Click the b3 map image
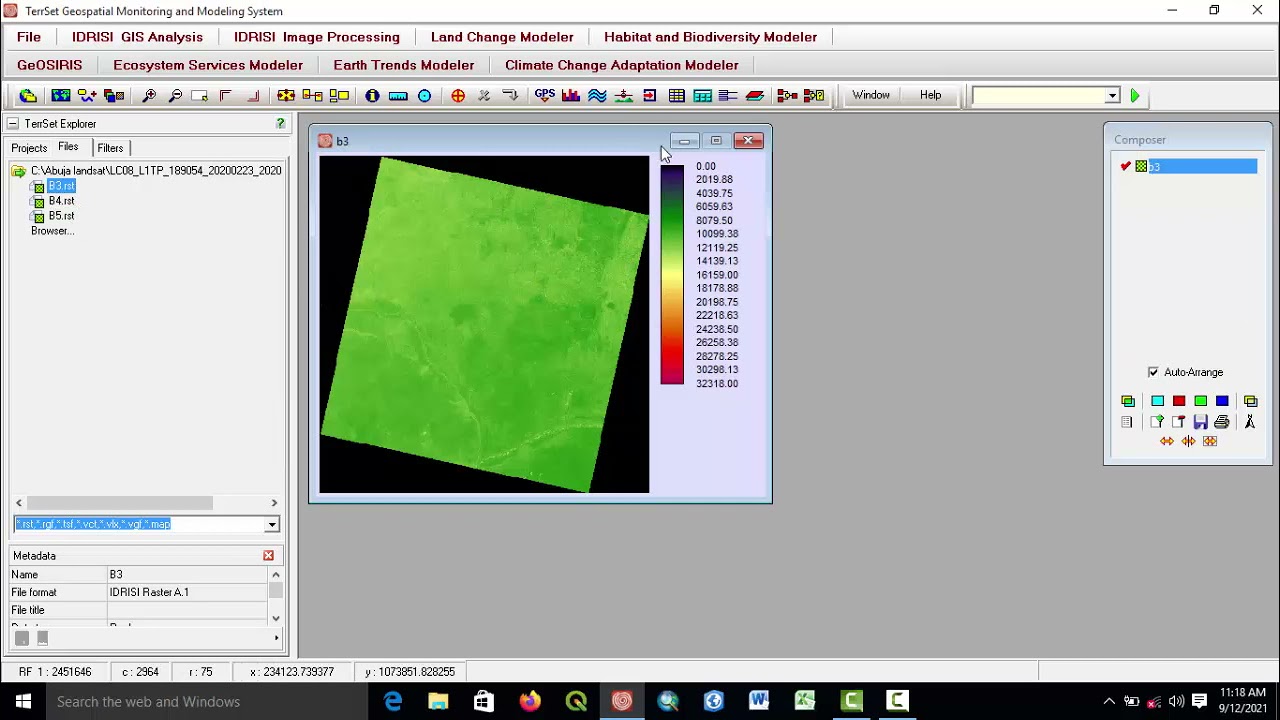Screen dimensions: 1280x720 click(x=484, y=325)
